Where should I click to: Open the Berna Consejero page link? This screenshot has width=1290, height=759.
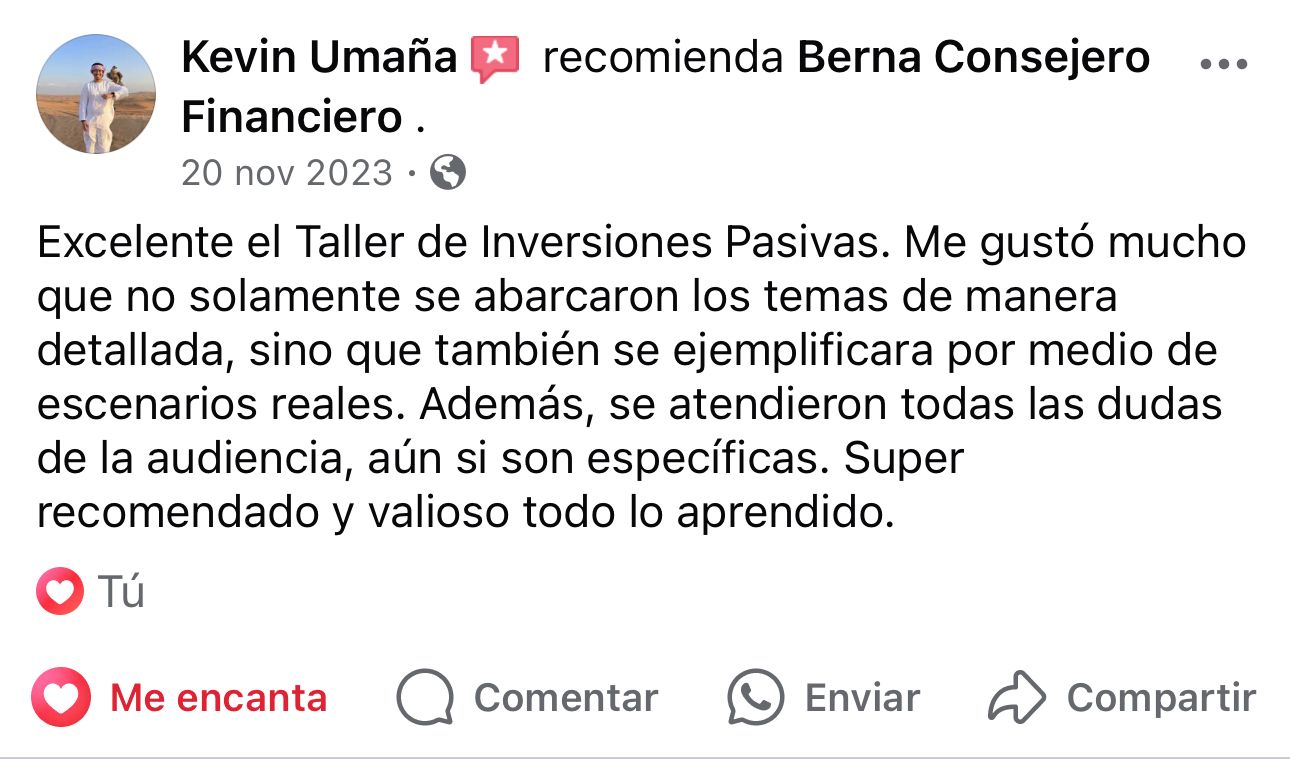972,59
